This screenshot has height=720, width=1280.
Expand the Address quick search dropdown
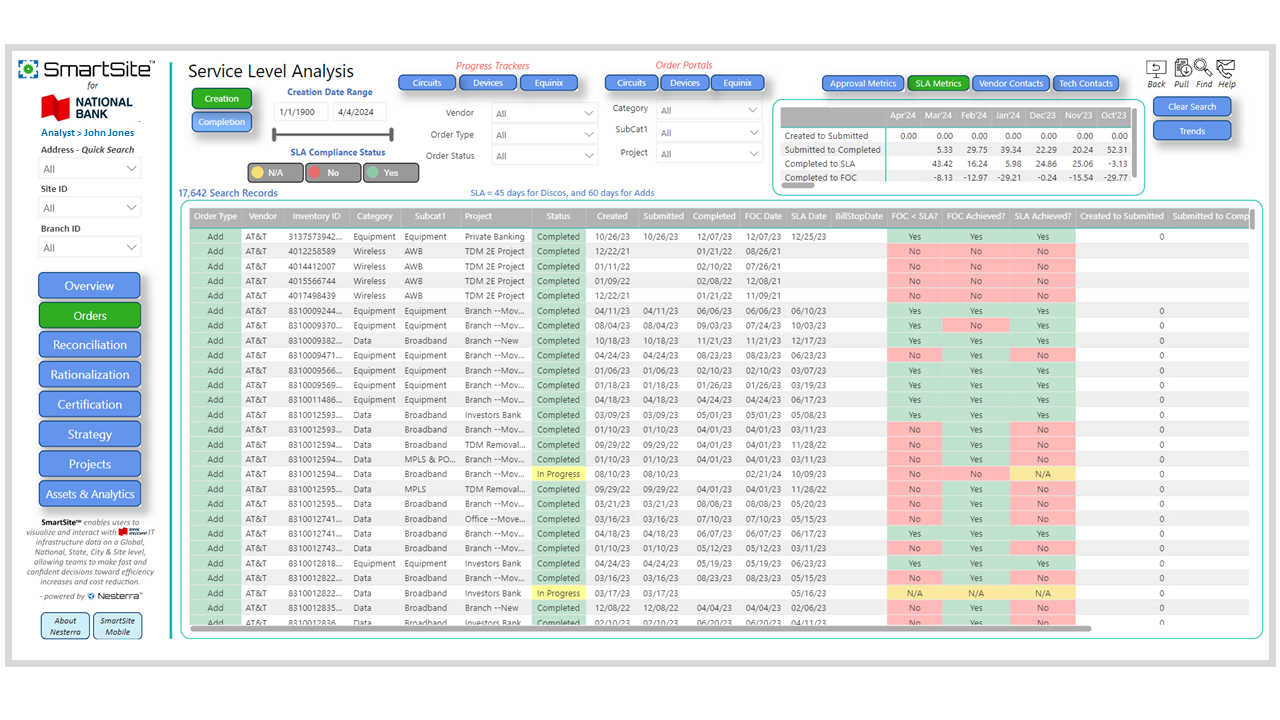[90, 169]
